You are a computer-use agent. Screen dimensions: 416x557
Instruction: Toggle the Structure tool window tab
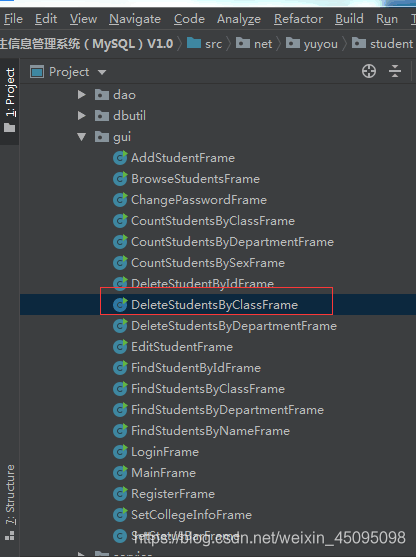coord(10,502)
